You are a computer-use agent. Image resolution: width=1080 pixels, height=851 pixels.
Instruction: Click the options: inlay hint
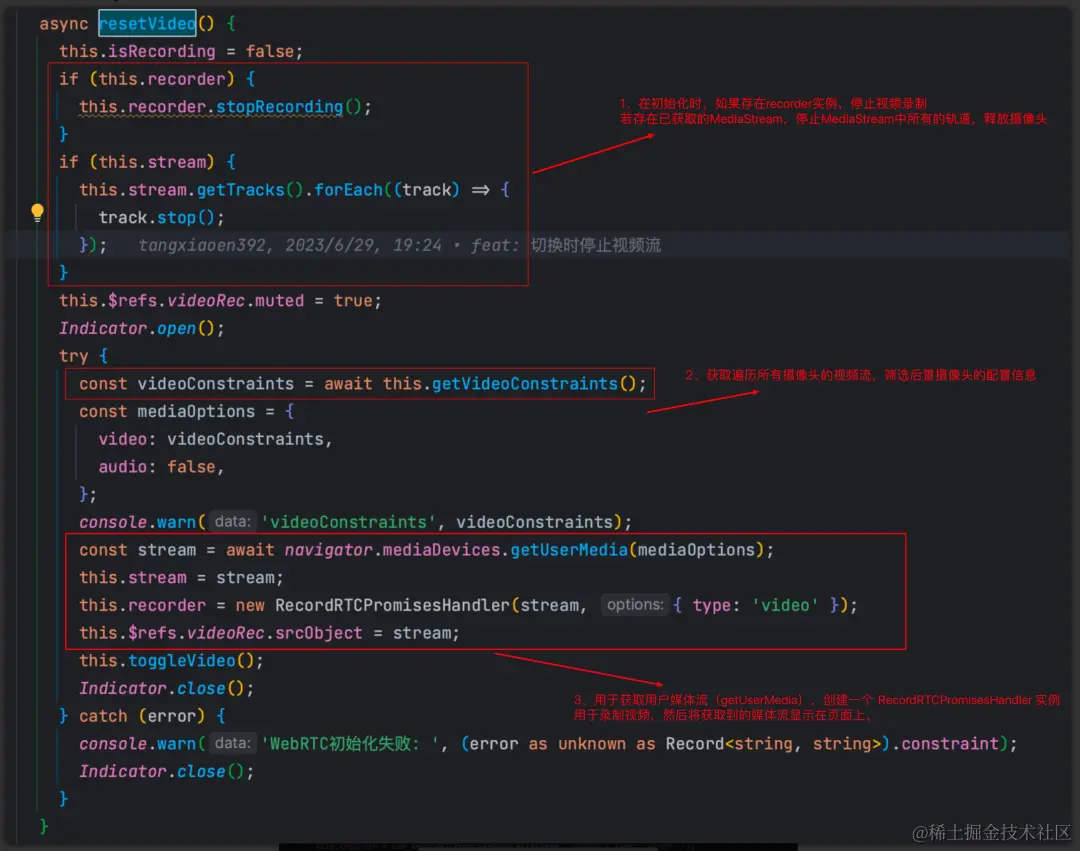(x=635, y=605)
